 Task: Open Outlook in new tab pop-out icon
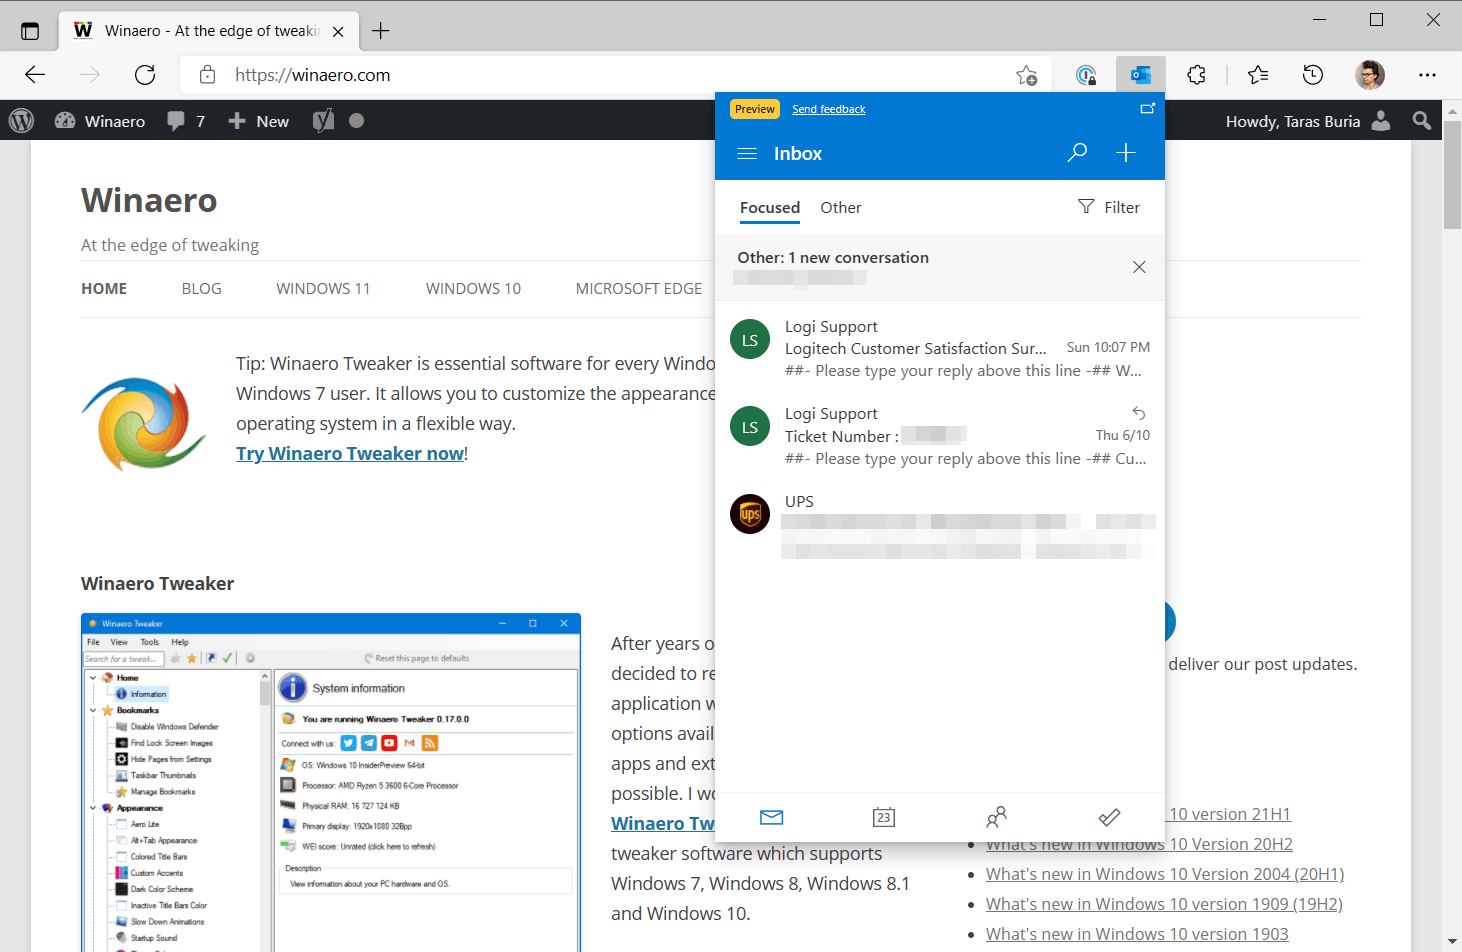click(1147, 109)
